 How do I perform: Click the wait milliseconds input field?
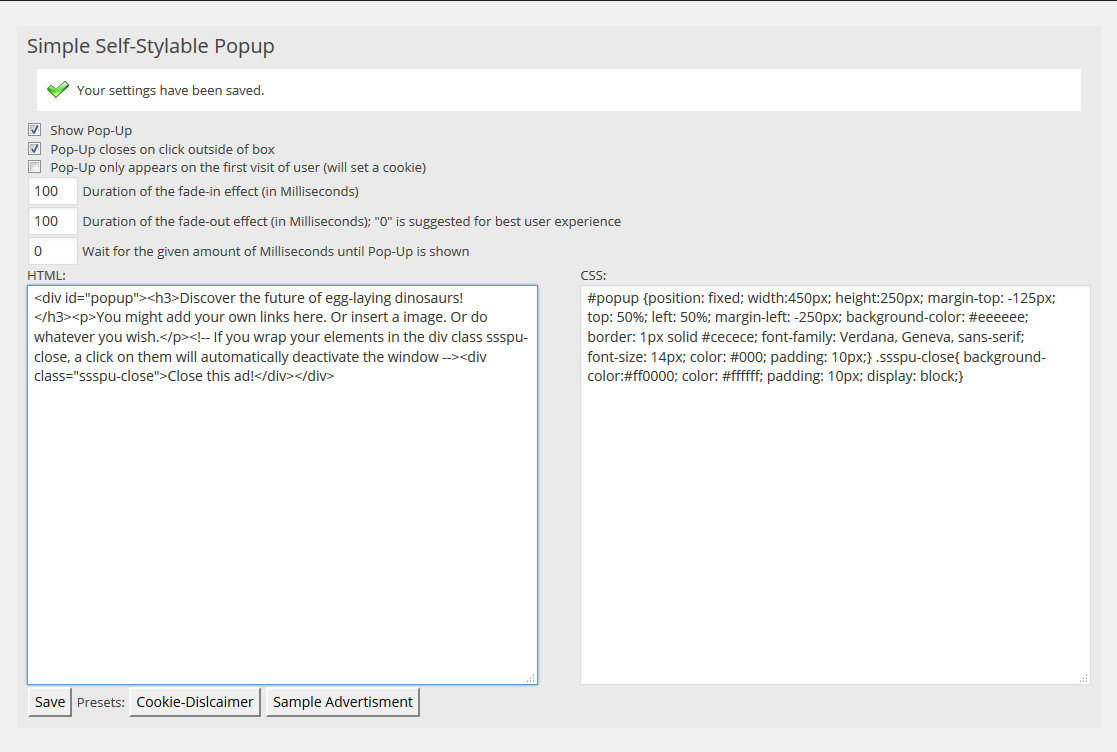(x=53, y=251)
